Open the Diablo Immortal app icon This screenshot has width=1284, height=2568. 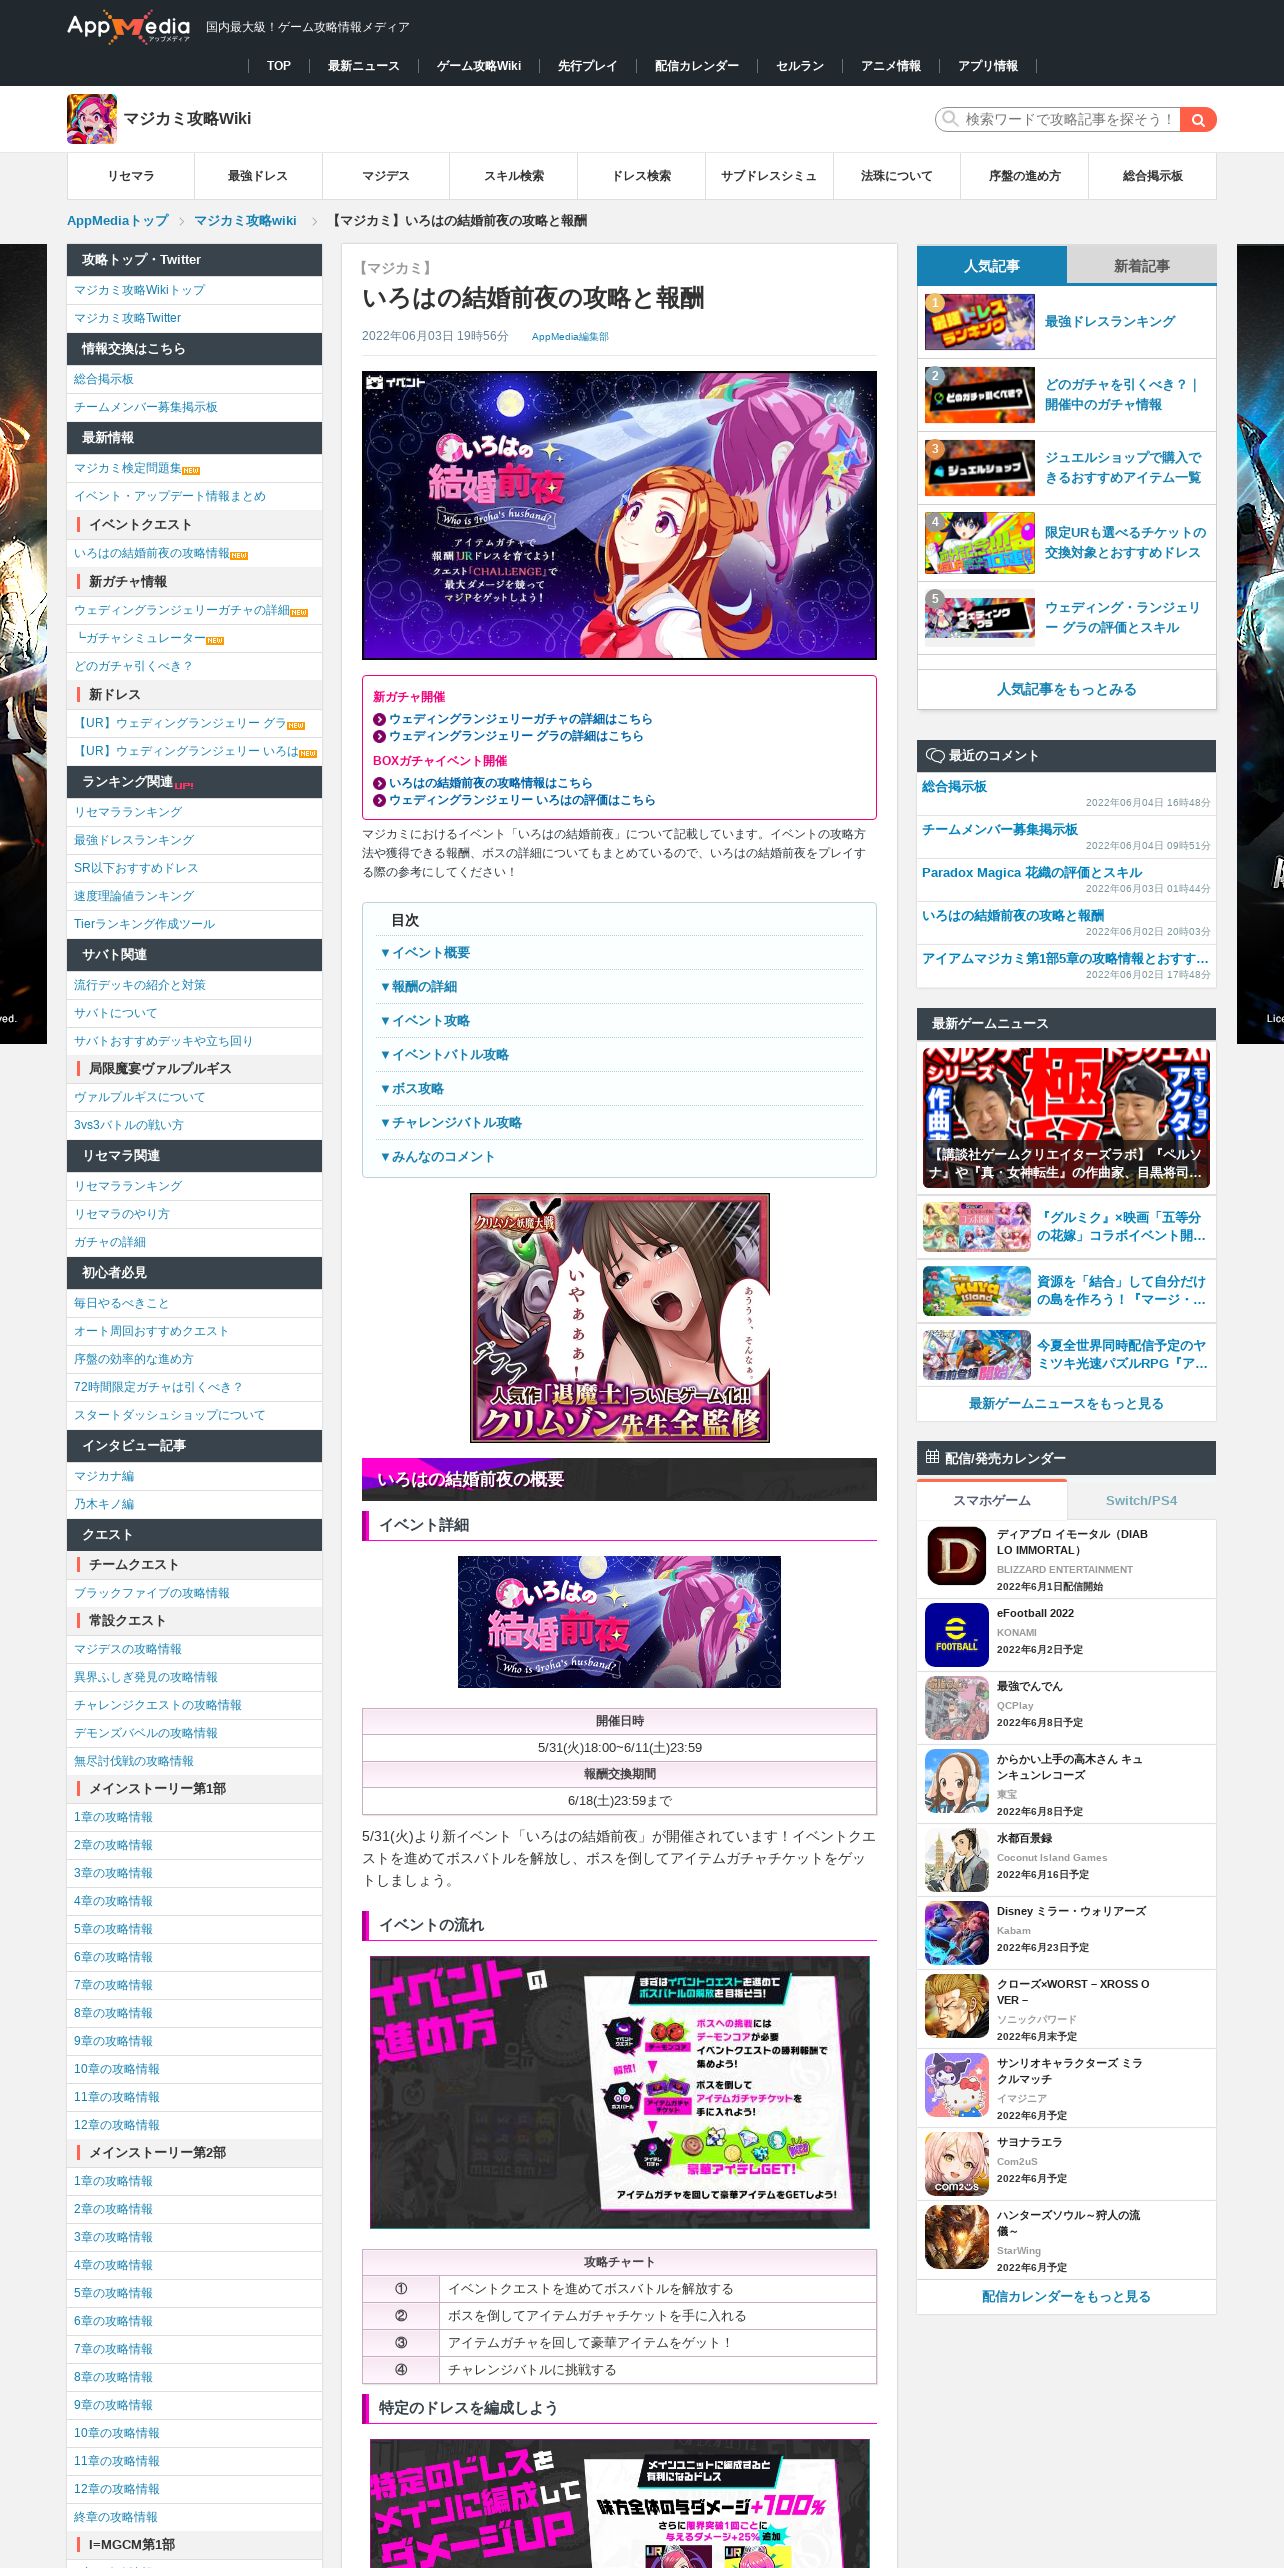(x=956, y=1556)
